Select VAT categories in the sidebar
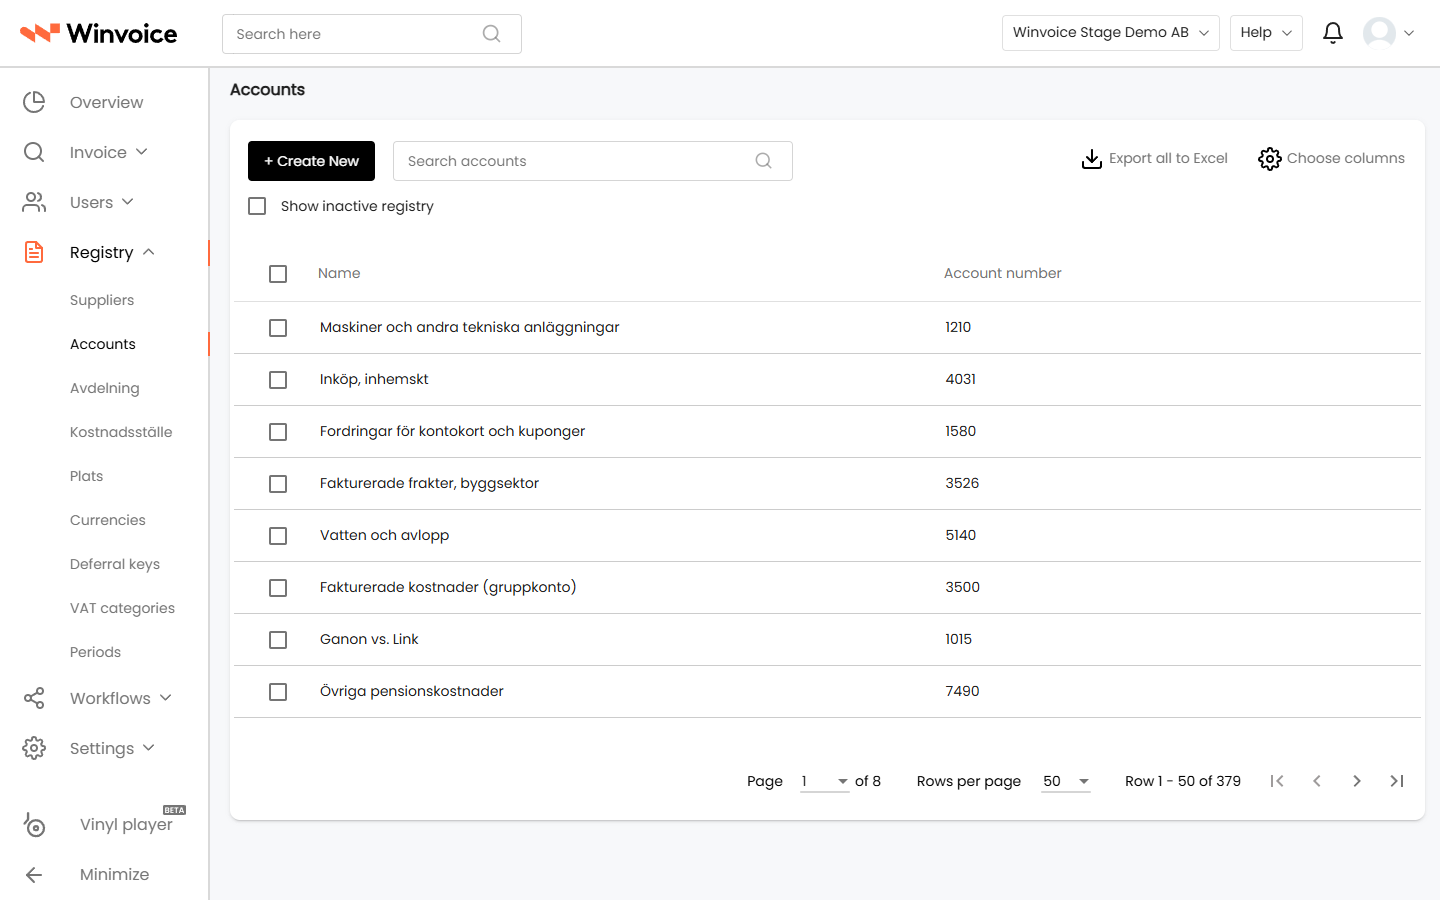 (x=122, y=608)
